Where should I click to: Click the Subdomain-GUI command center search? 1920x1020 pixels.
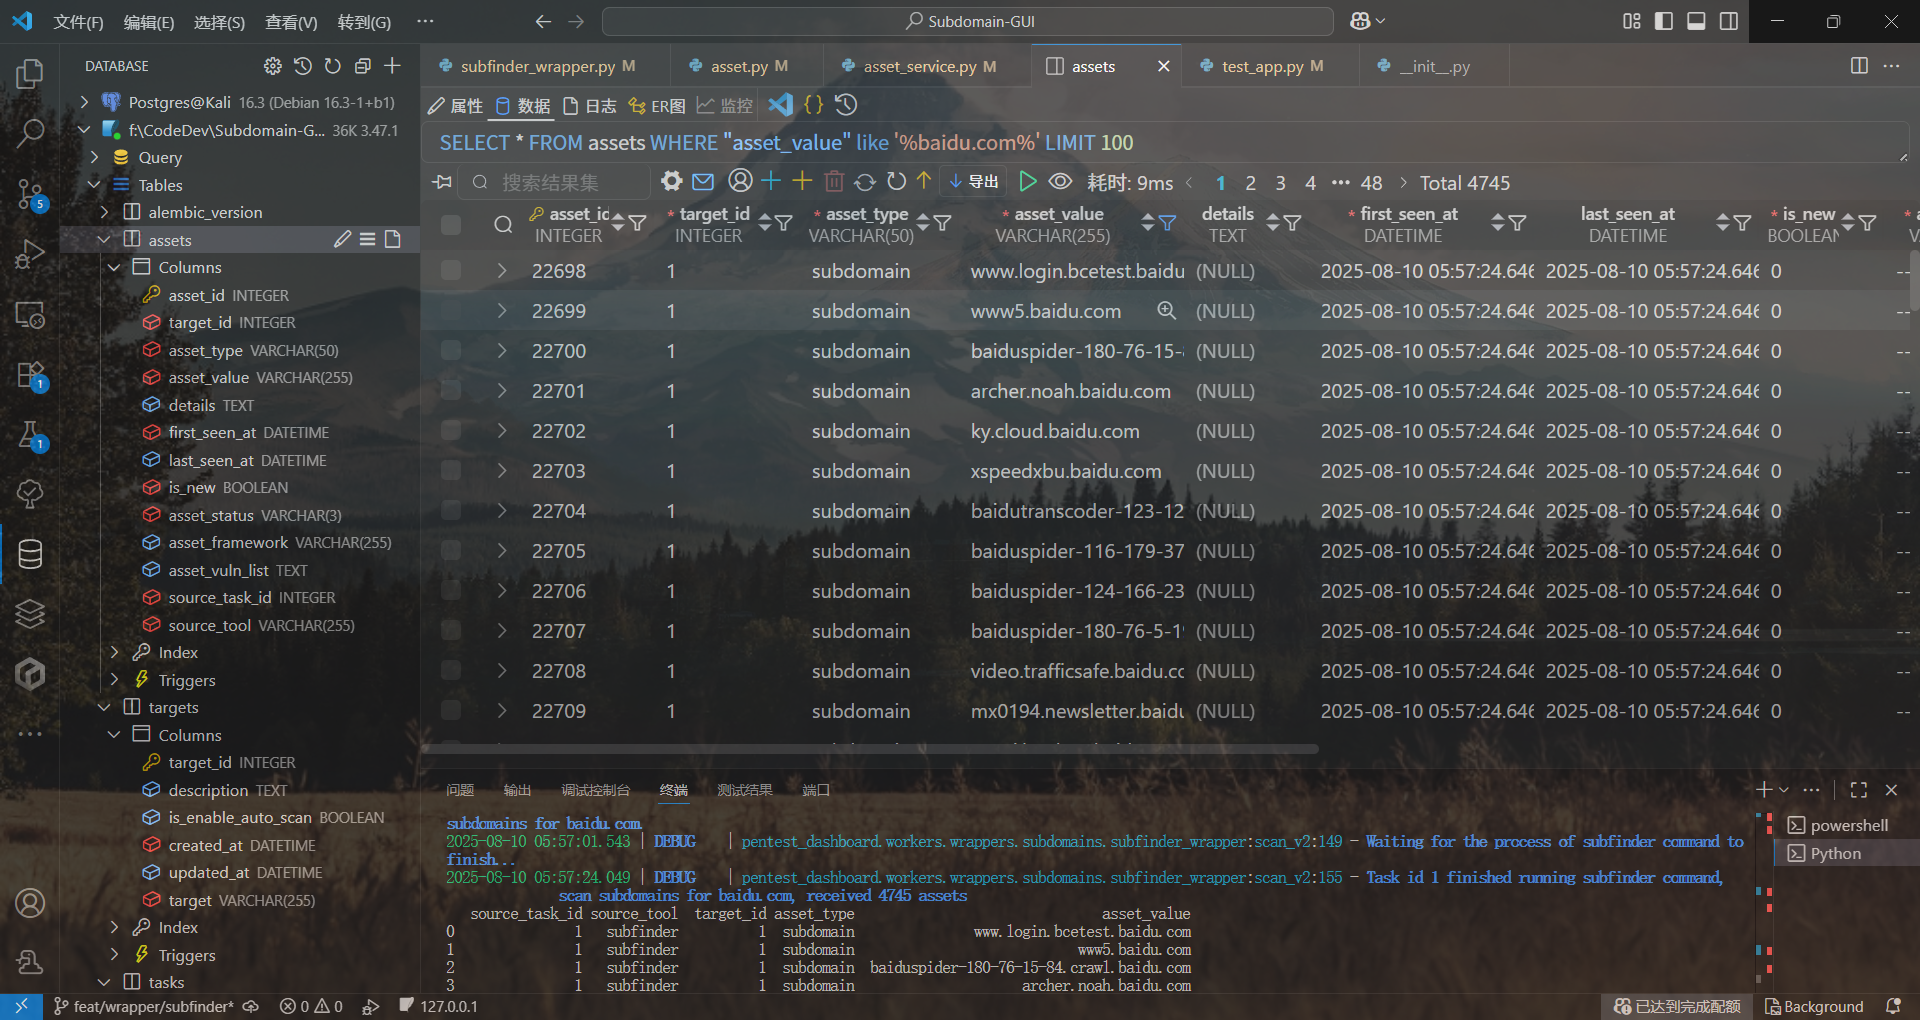point(968,21)
